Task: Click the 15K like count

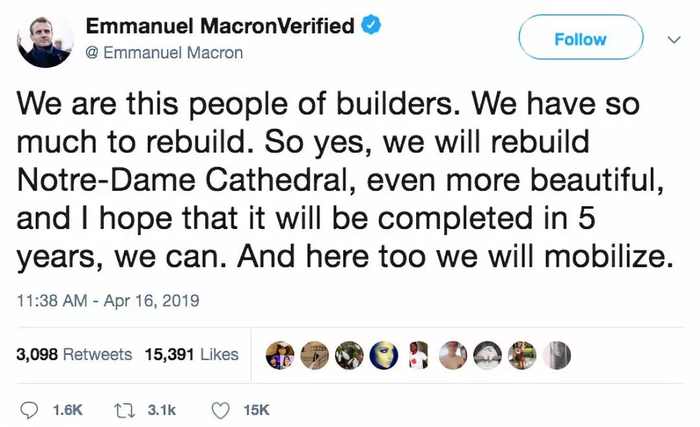Action: (256, 409)
